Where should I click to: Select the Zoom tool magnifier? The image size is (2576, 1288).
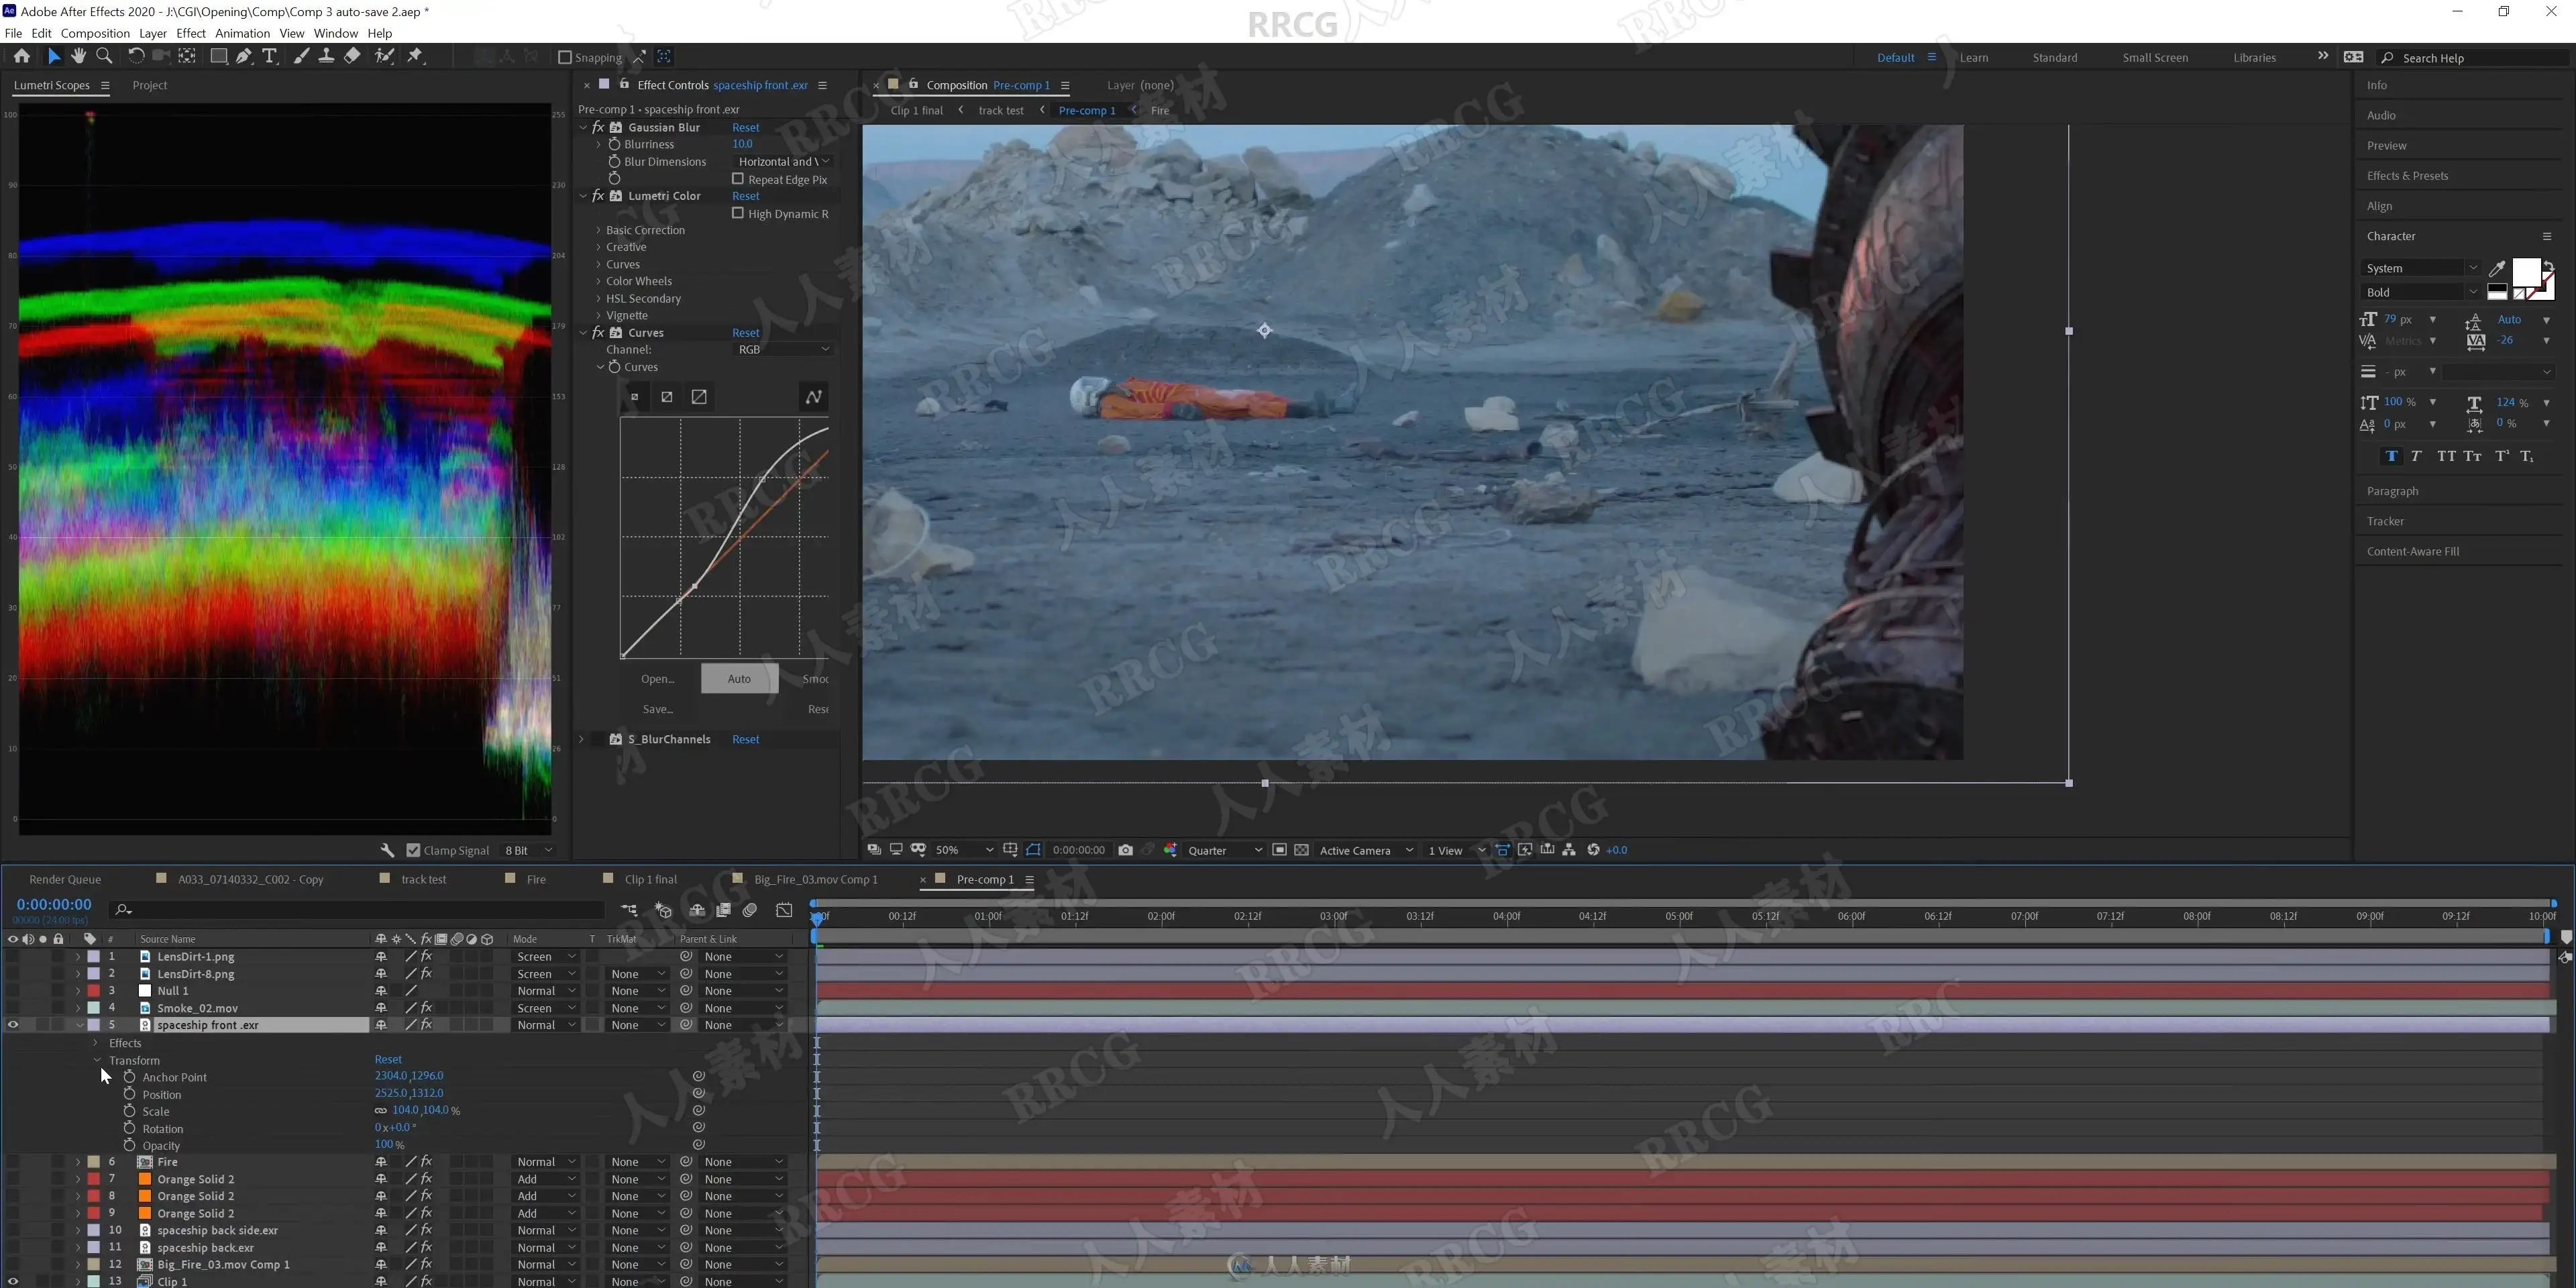(104, 56)
